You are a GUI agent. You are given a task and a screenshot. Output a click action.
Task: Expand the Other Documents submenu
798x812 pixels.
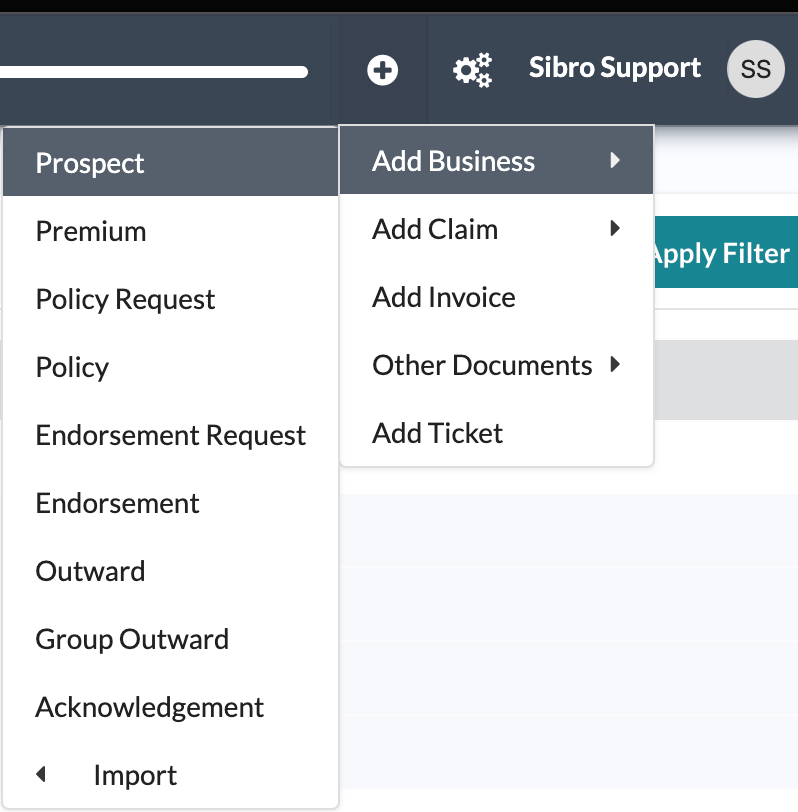click(x=483, y=365)
